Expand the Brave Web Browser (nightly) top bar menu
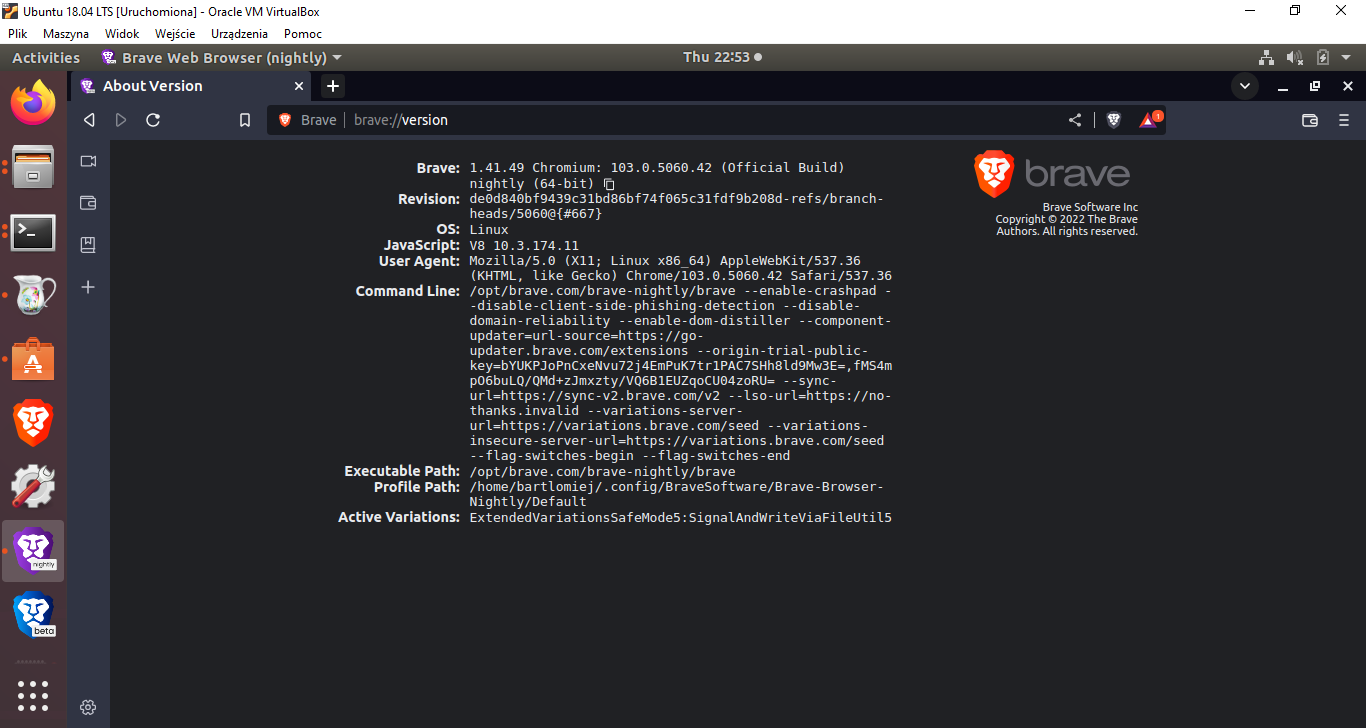The width and height of the screenshot is (1366, 728). tap(222, 57)
